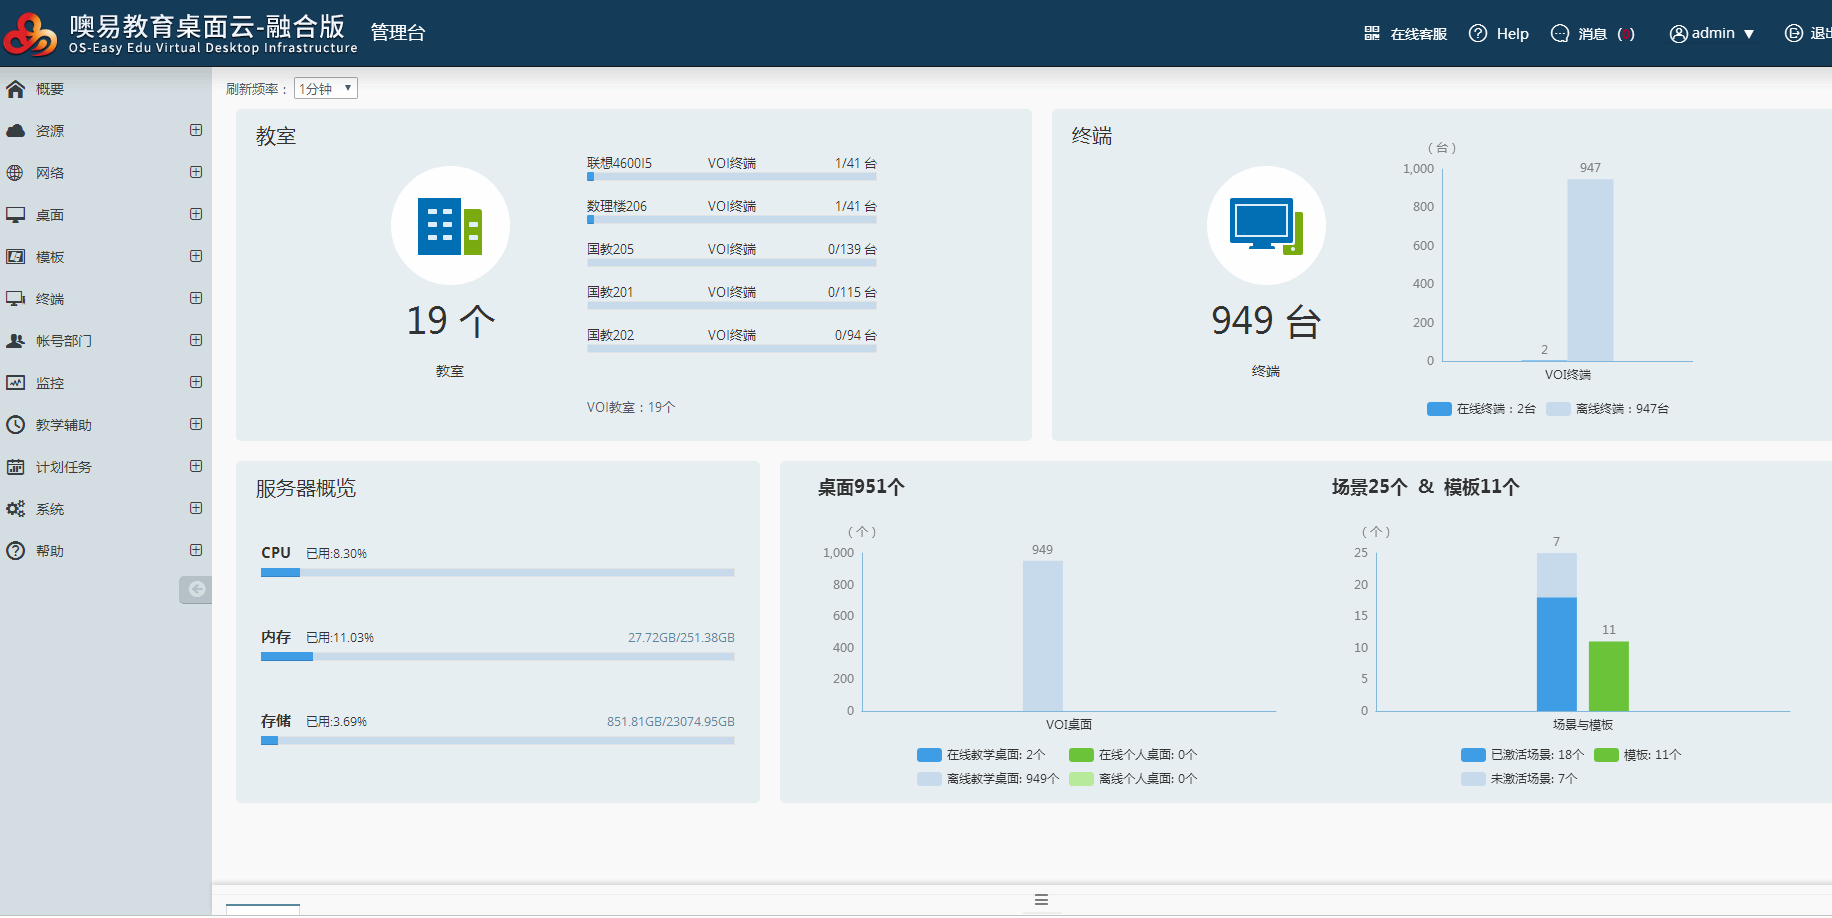Toggle 离线教学桌面 legend entry
The image size is (1832, 918).
coord(987,779)
